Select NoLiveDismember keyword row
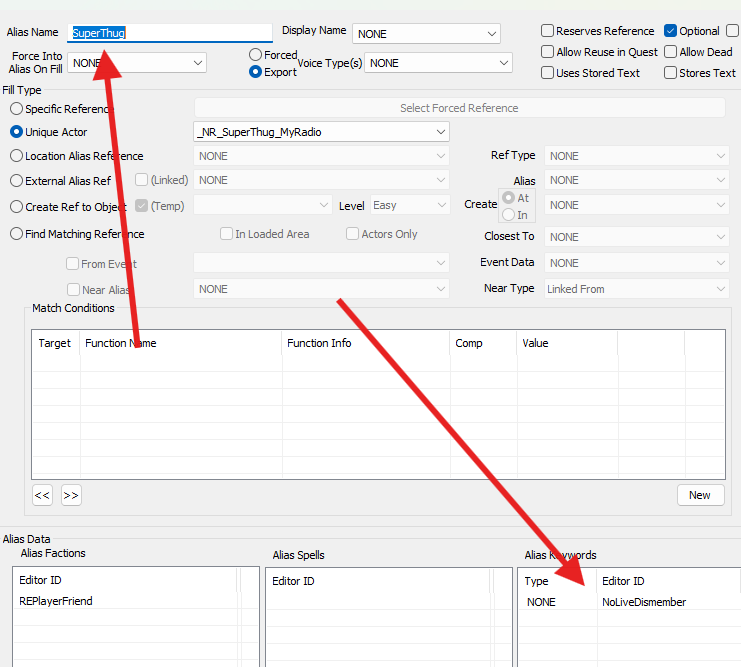This screenshot has width=741, height=667. 629,602
